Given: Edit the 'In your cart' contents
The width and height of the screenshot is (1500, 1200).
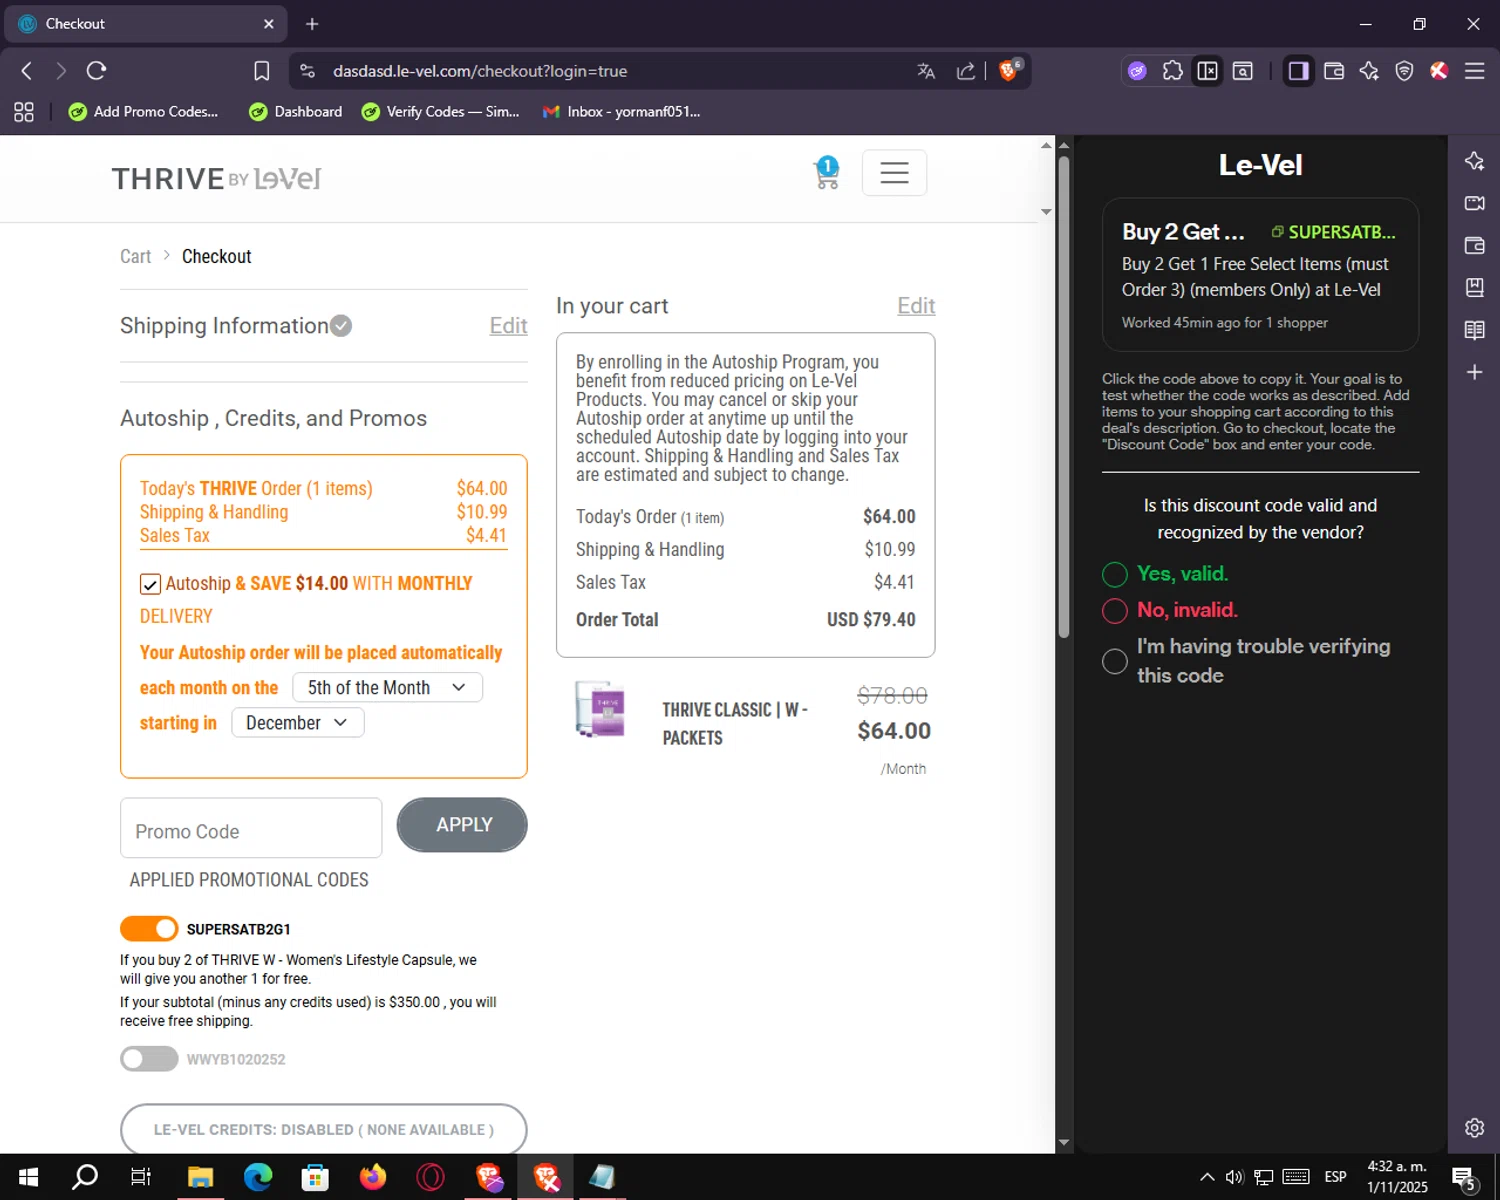Looking at the screenshot, I should tap(916, 306).
